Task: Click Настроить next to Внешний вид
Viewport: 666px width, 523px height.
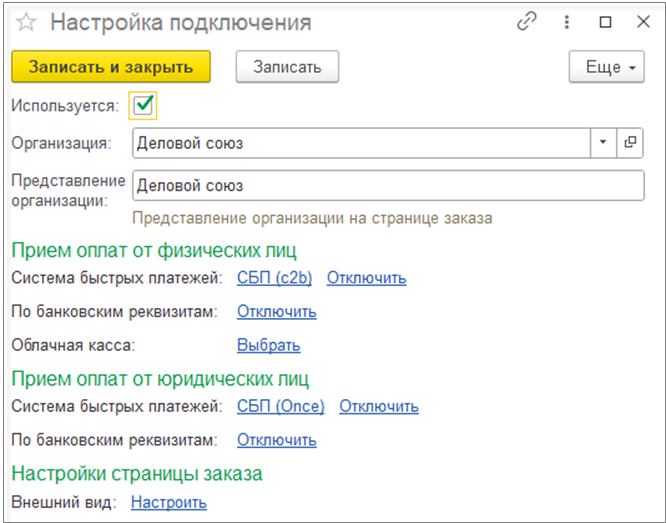Action: pos(168,502)
